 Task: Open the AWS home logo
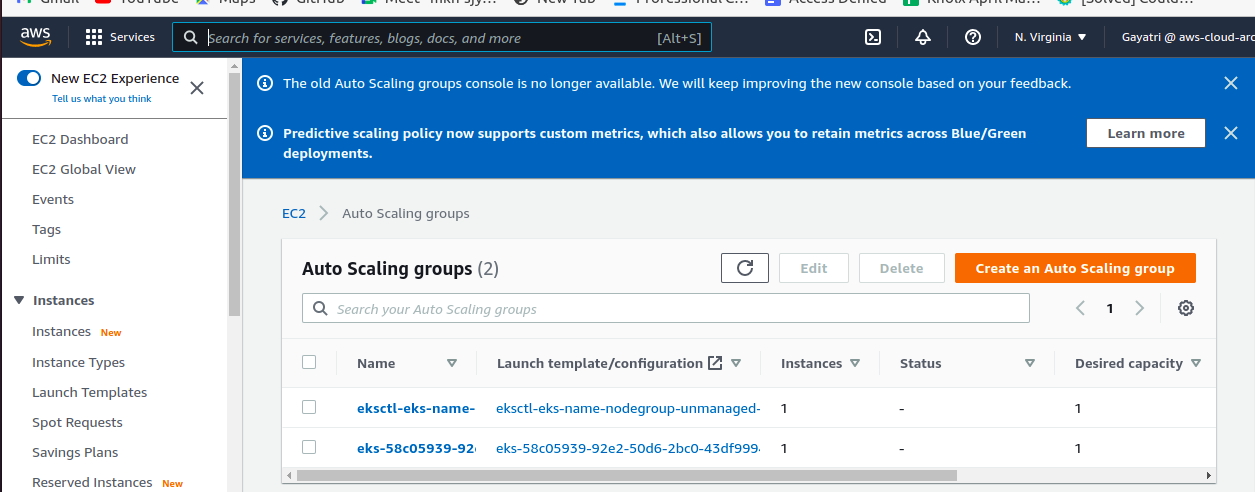point(36,37)
